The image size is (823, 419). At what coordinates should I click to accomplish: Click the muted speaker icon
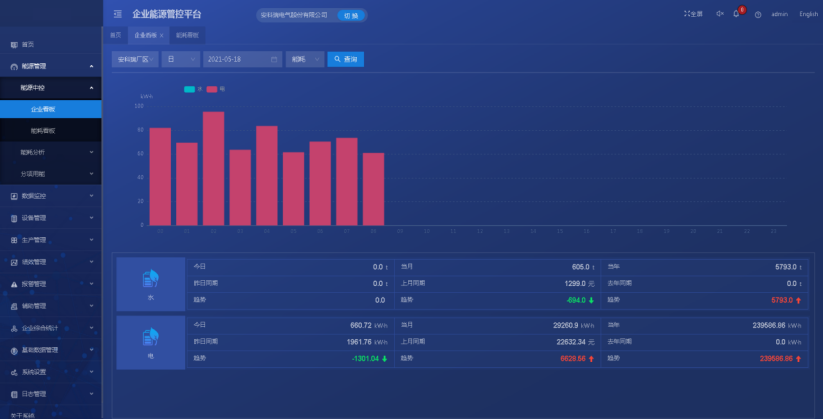click(x=719, y=14)
